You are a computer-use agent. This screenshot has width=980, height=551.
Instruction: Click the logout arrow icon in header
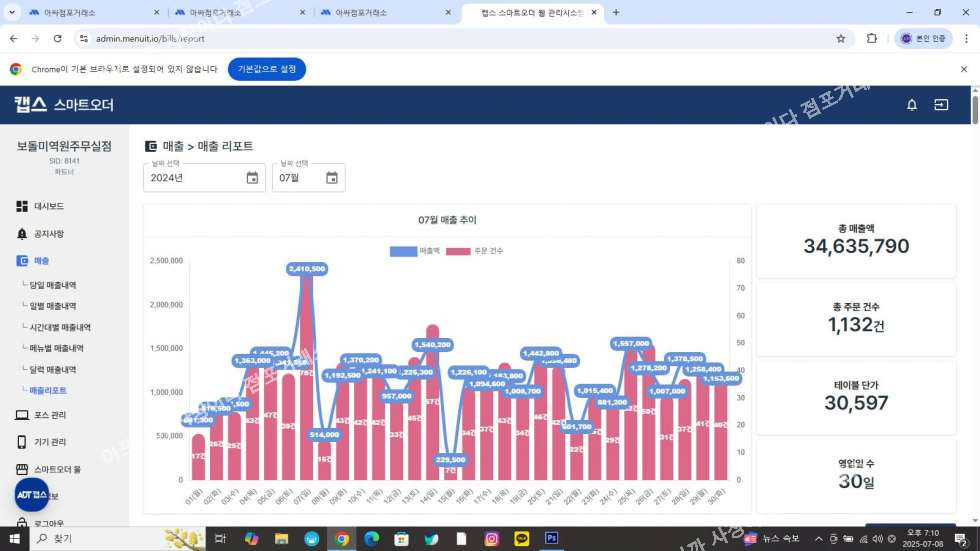click(x=941, y=105)
